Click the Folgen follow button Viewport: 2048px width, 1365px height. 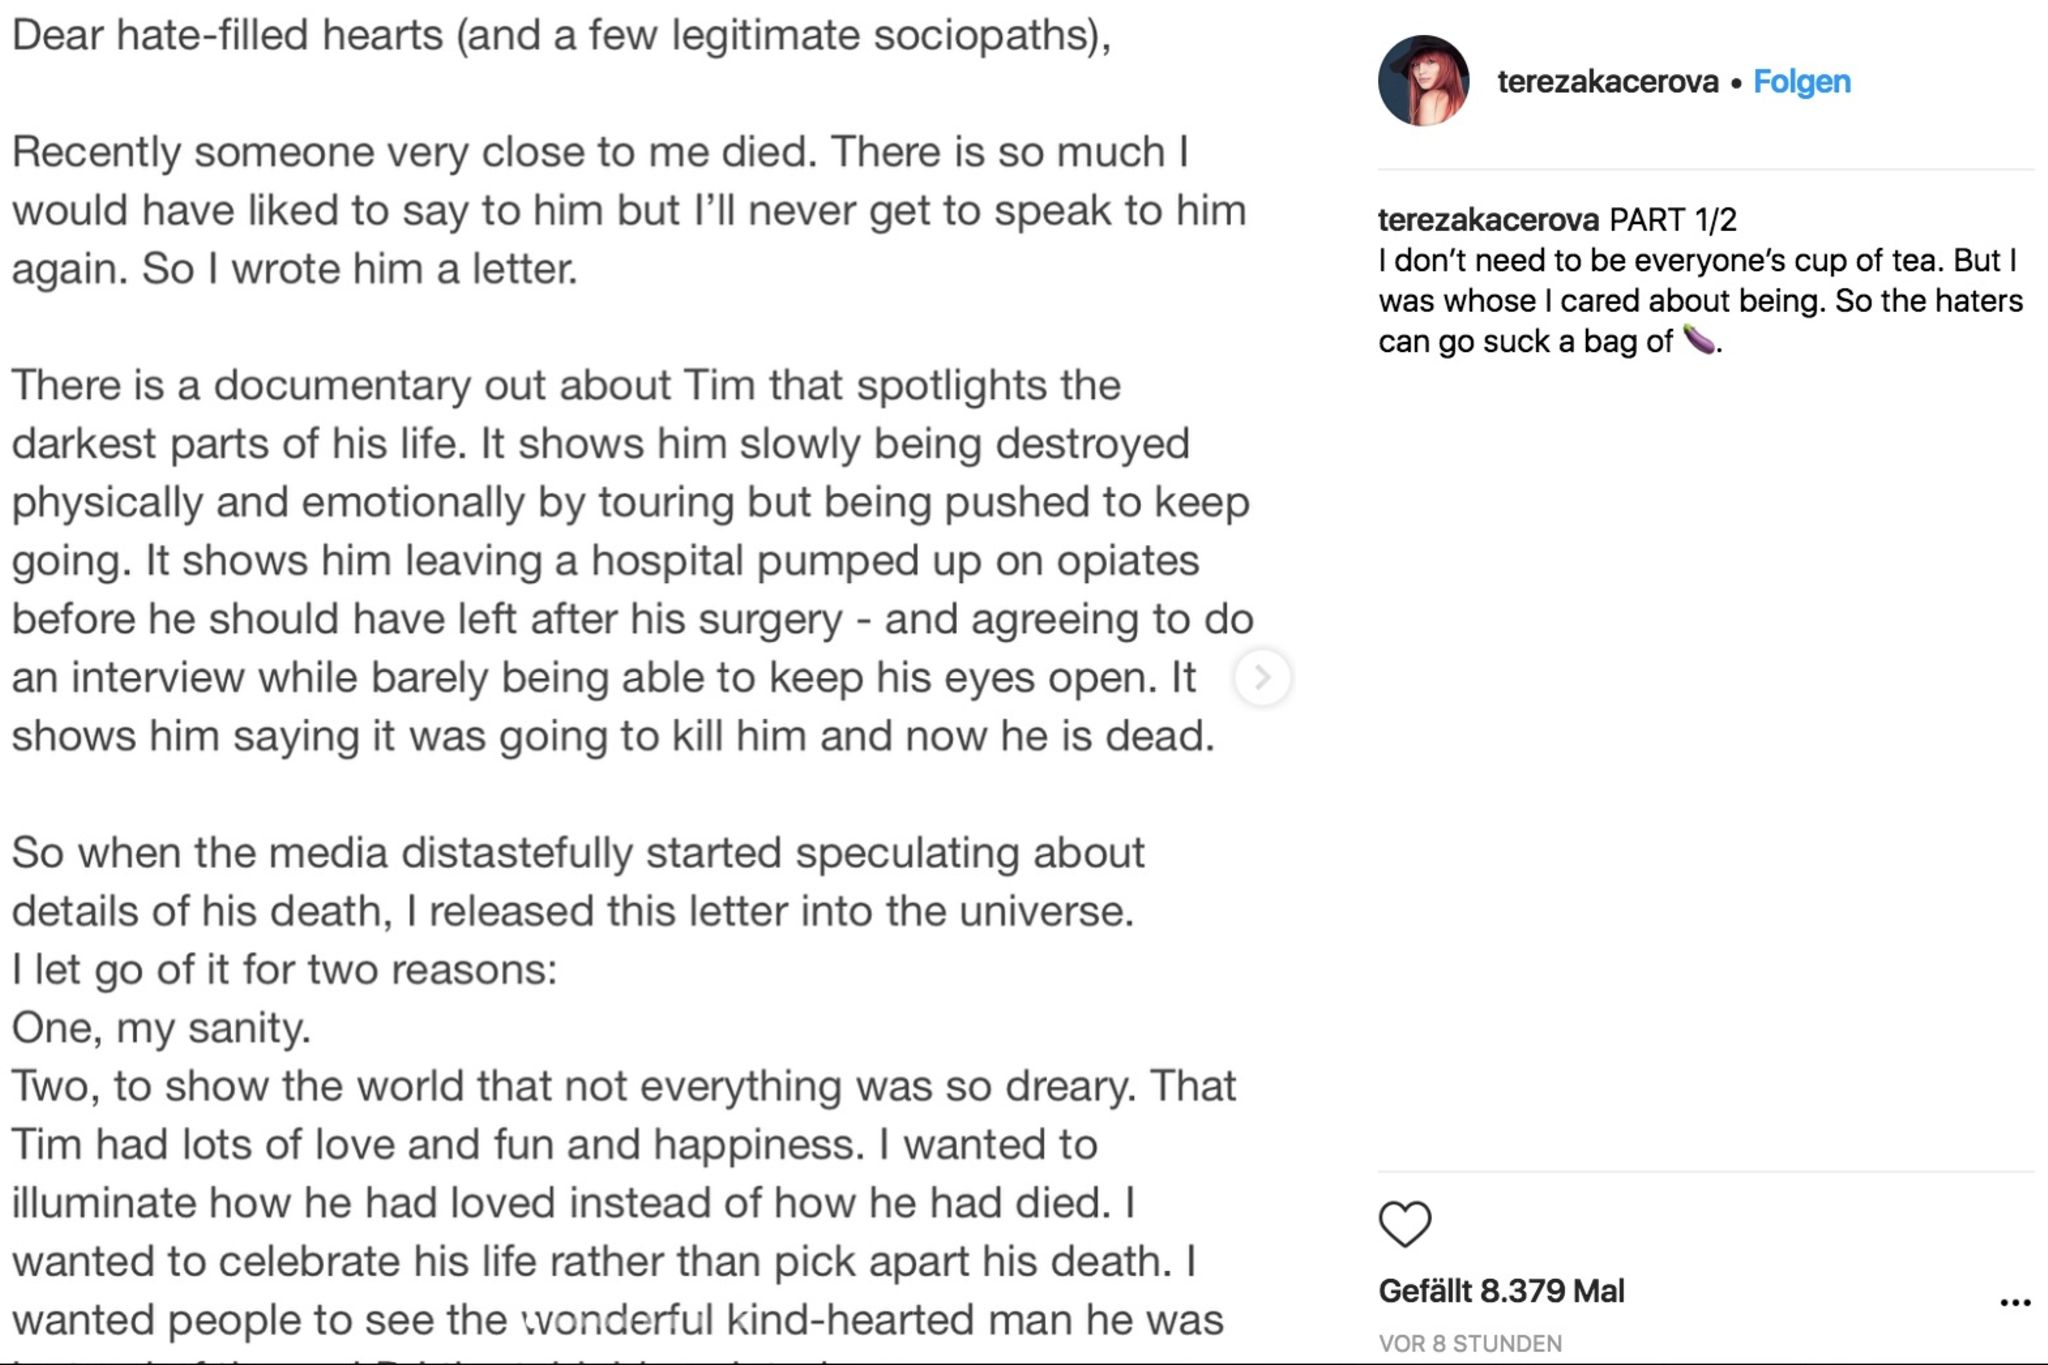click(1801, 81)
